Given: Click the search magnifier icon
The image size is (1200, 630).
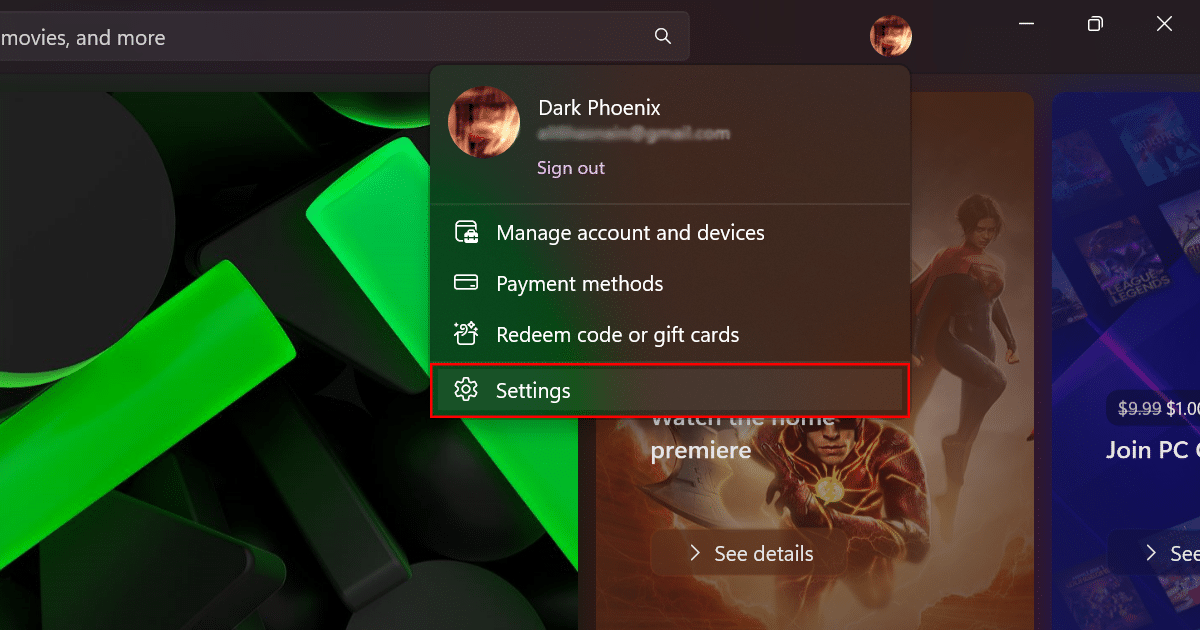Looking at the screenshot, I should [662, 36].
